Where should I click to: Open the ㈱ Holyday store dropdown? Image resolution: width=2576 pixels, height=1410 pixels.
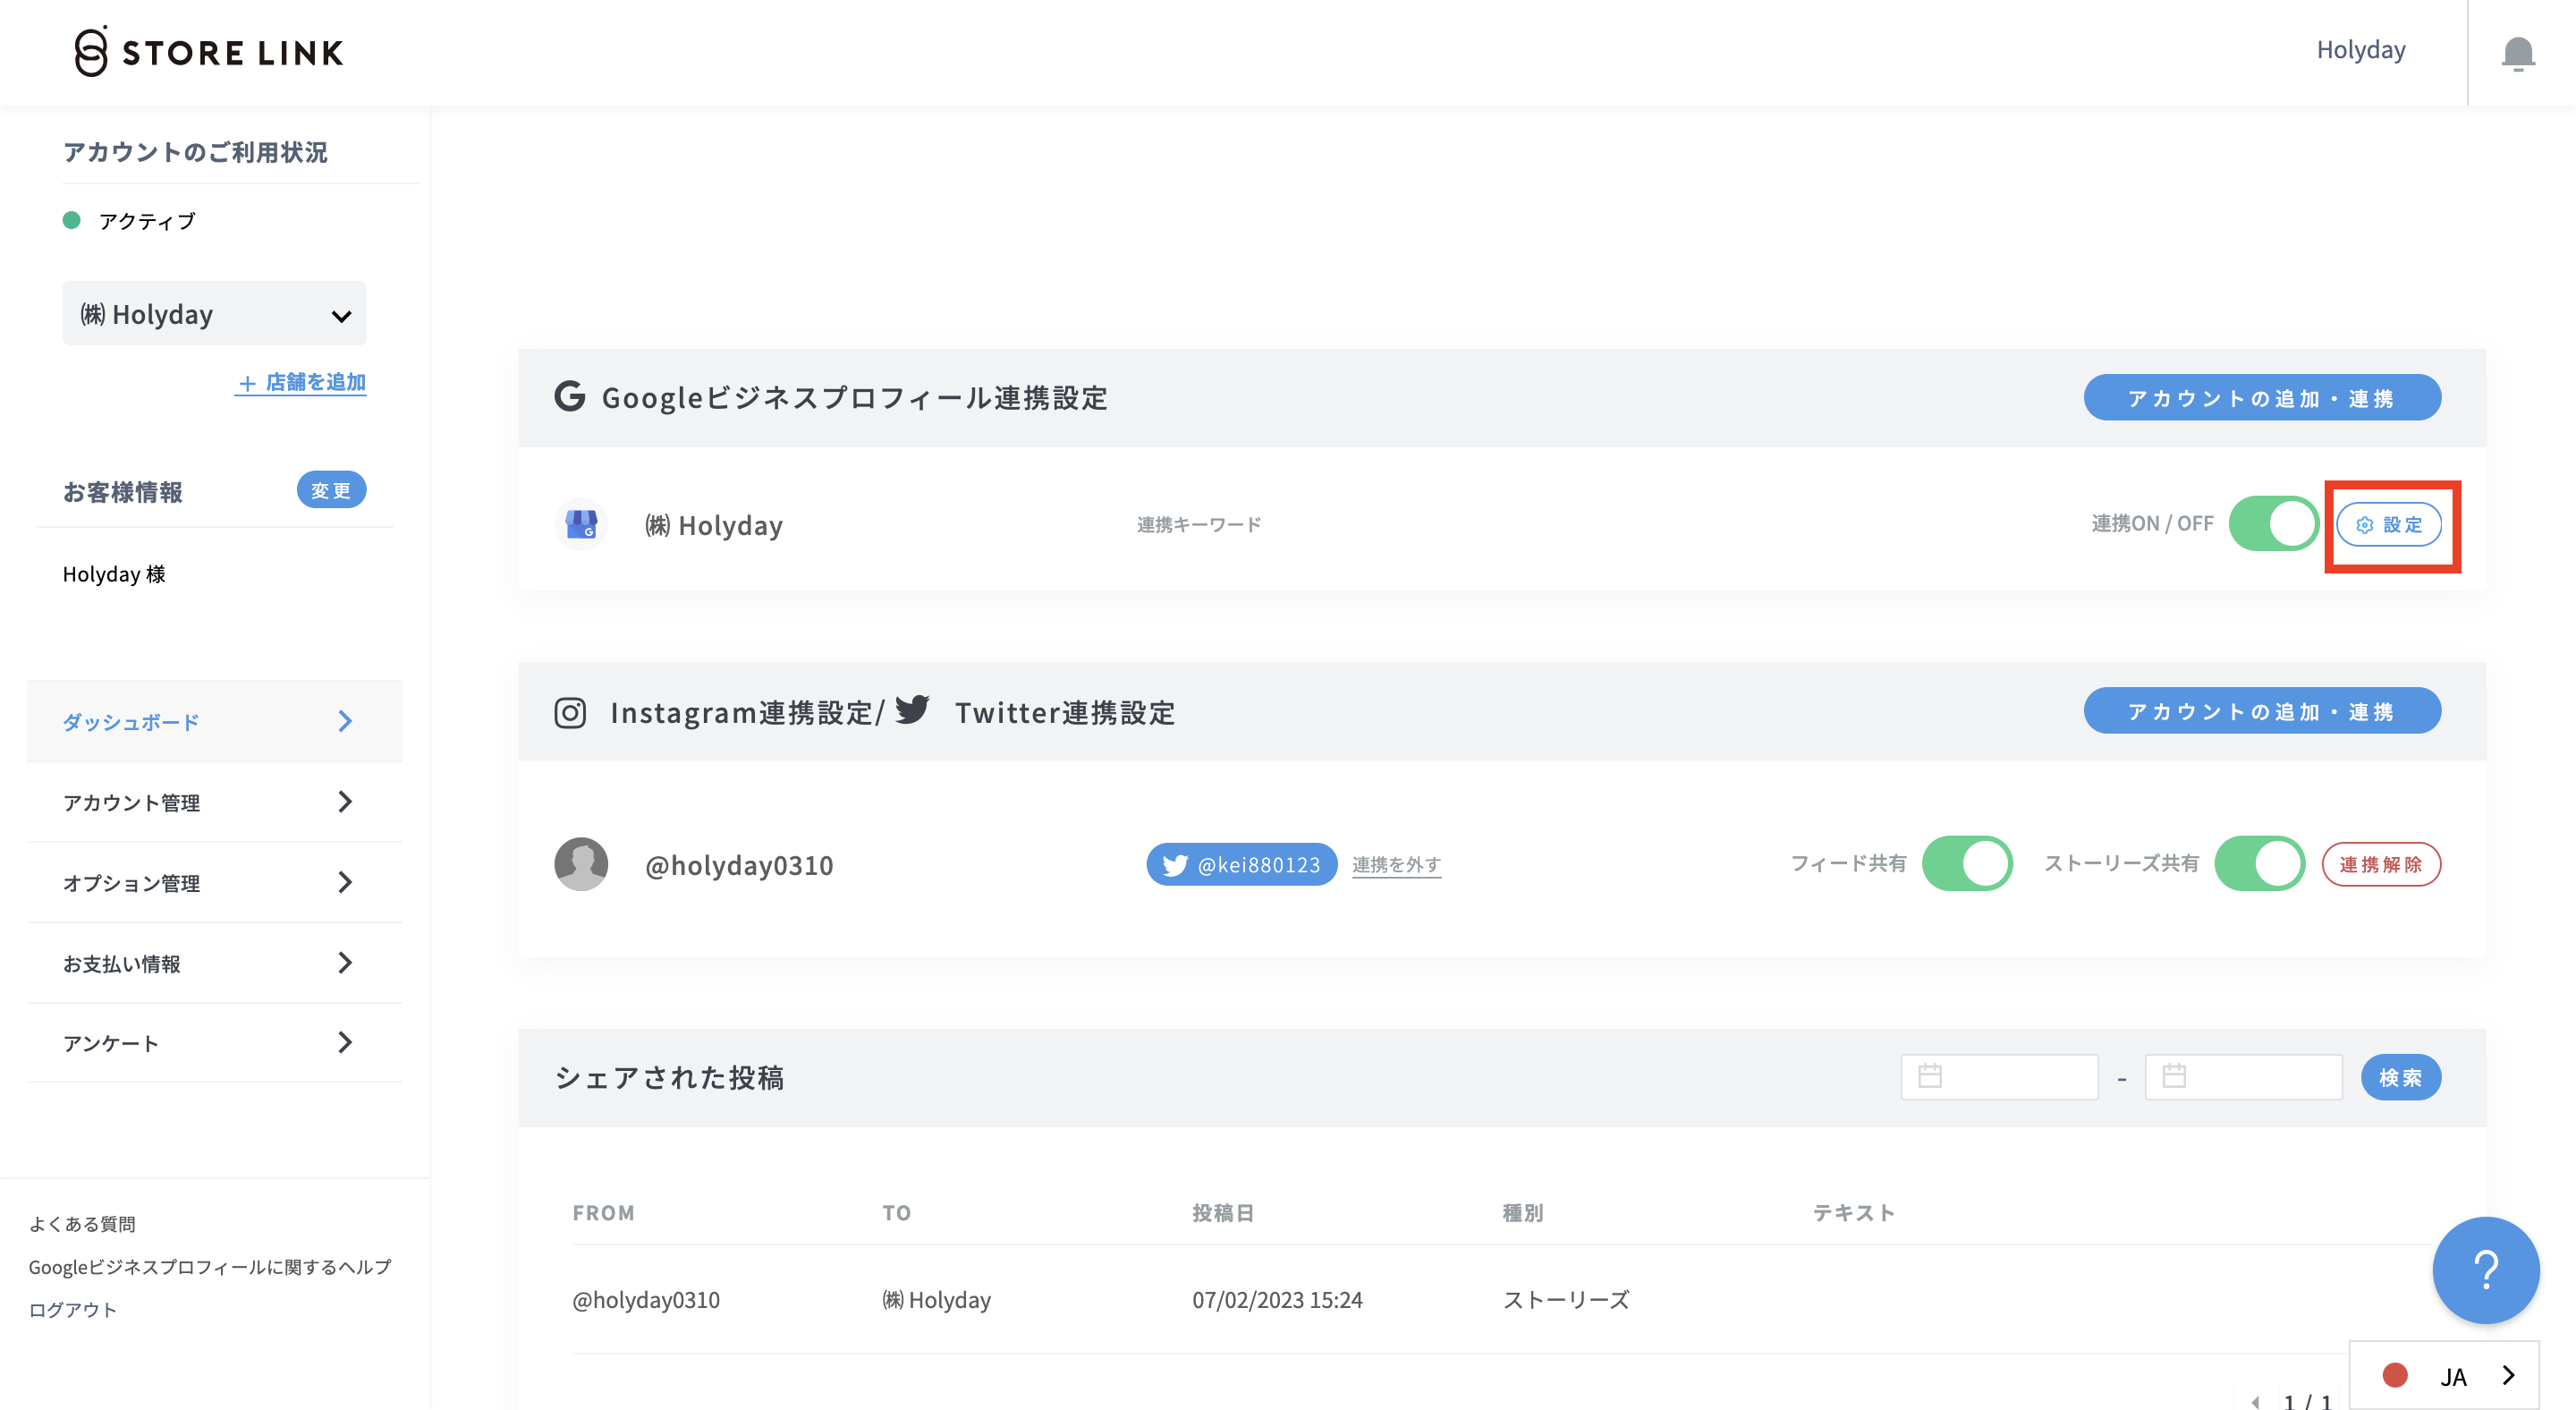(214, 314)
